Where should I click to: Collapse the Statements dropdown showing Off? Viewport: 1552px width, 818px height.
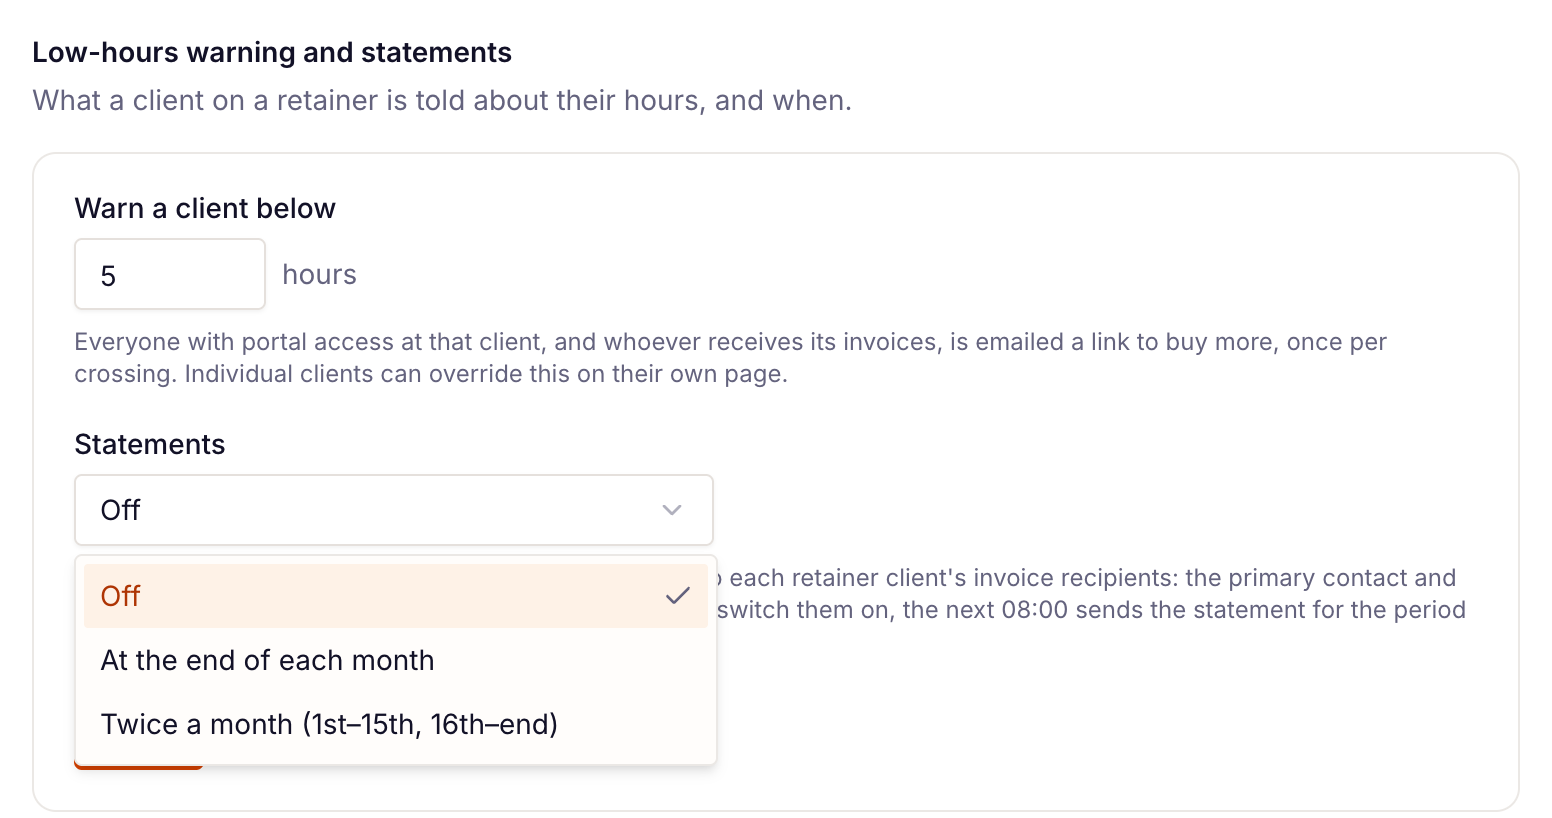click(394, 510)
